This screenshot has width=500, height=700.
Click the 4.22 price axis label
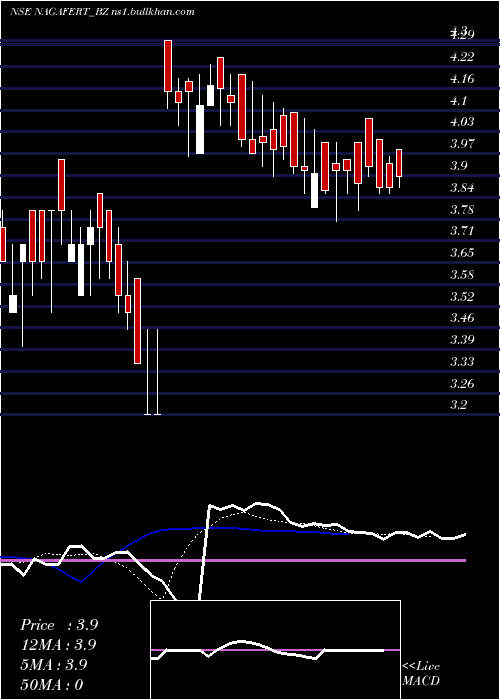pos(461,57)
